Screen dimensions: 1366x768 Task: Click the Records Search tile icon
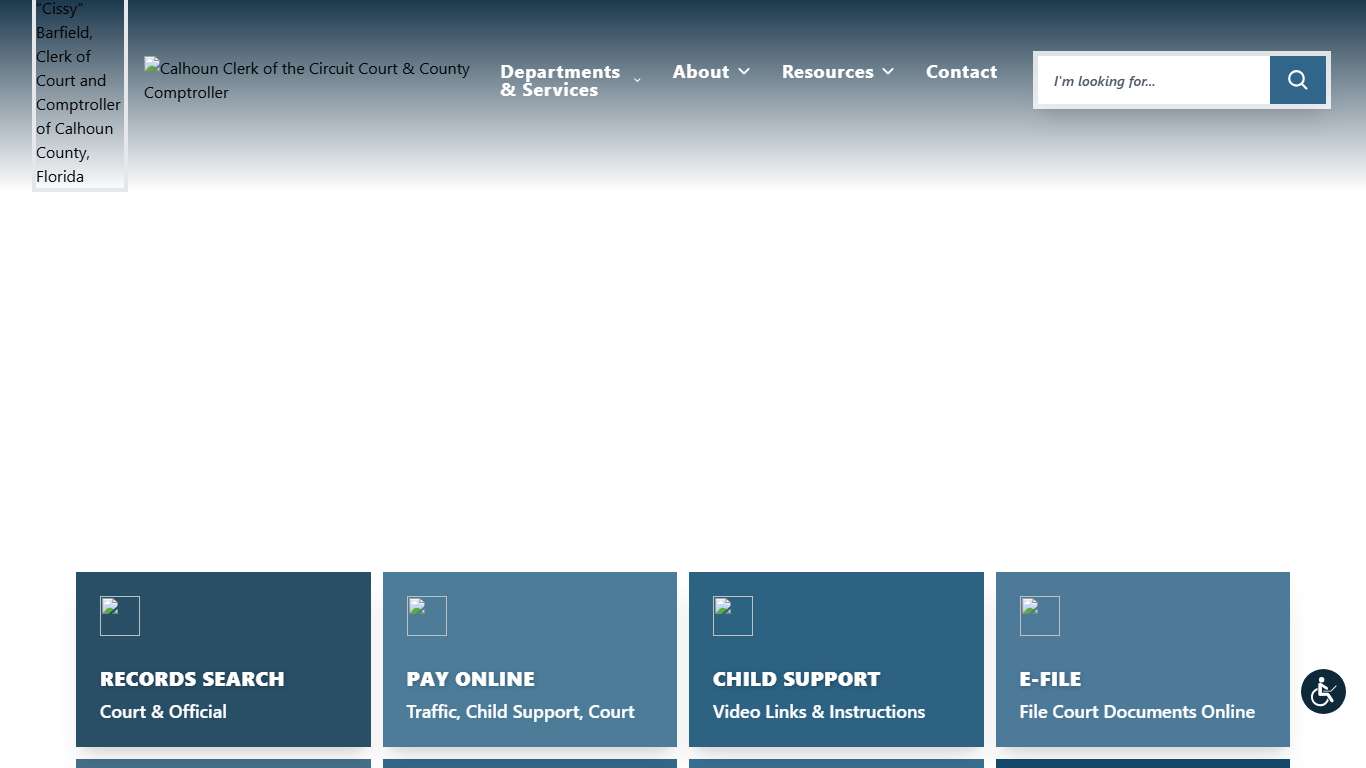(120, 616)
